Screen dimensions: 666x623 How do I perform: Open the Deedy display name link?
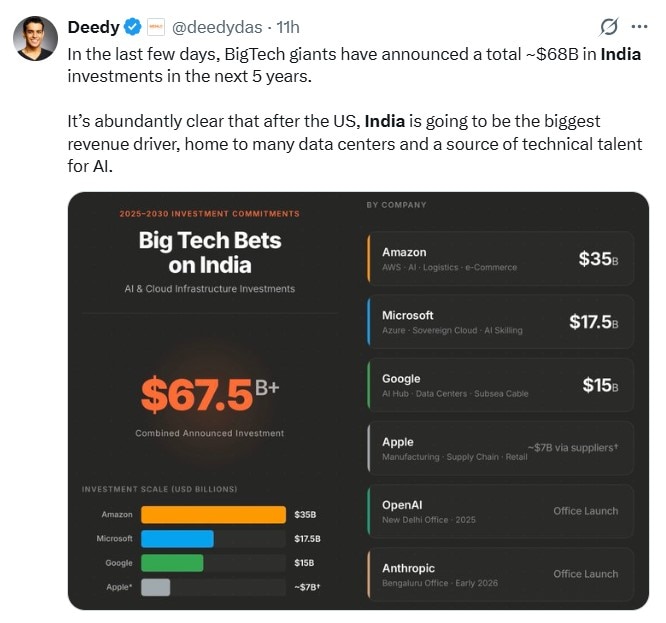pyautogui.click(x=93, y=27)
